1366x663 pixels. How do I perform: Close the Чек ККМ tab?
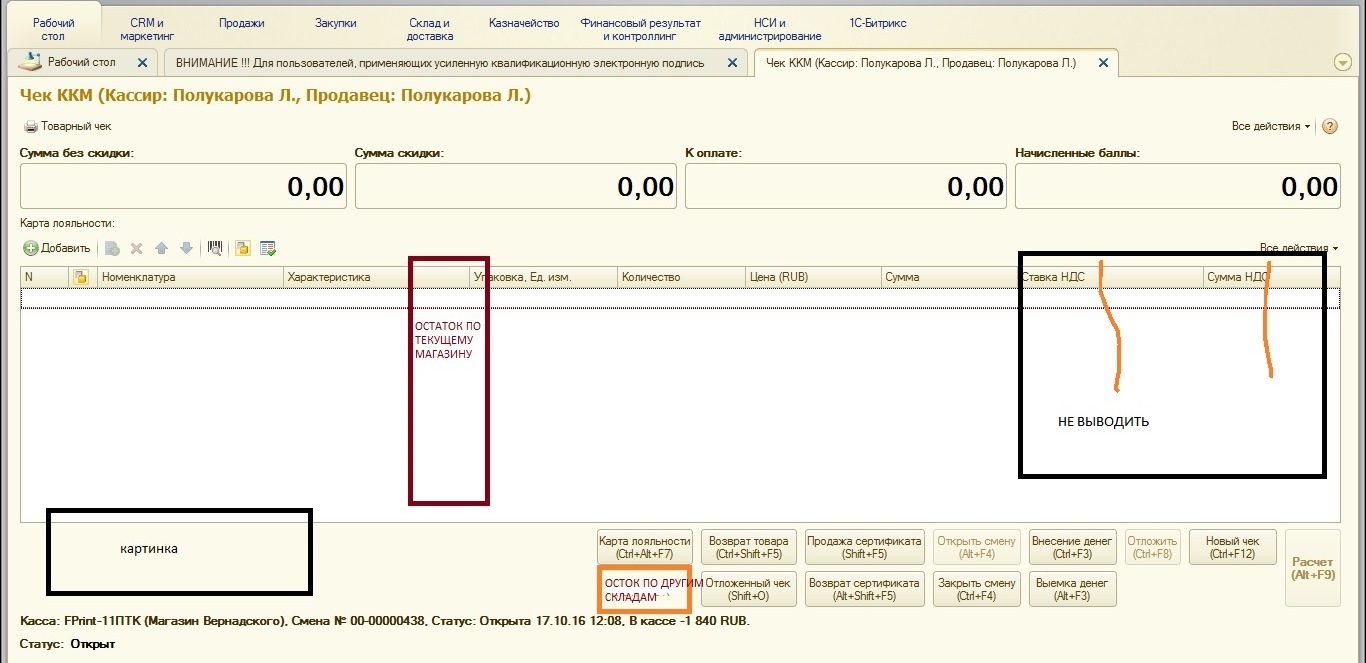[1103, 62]
